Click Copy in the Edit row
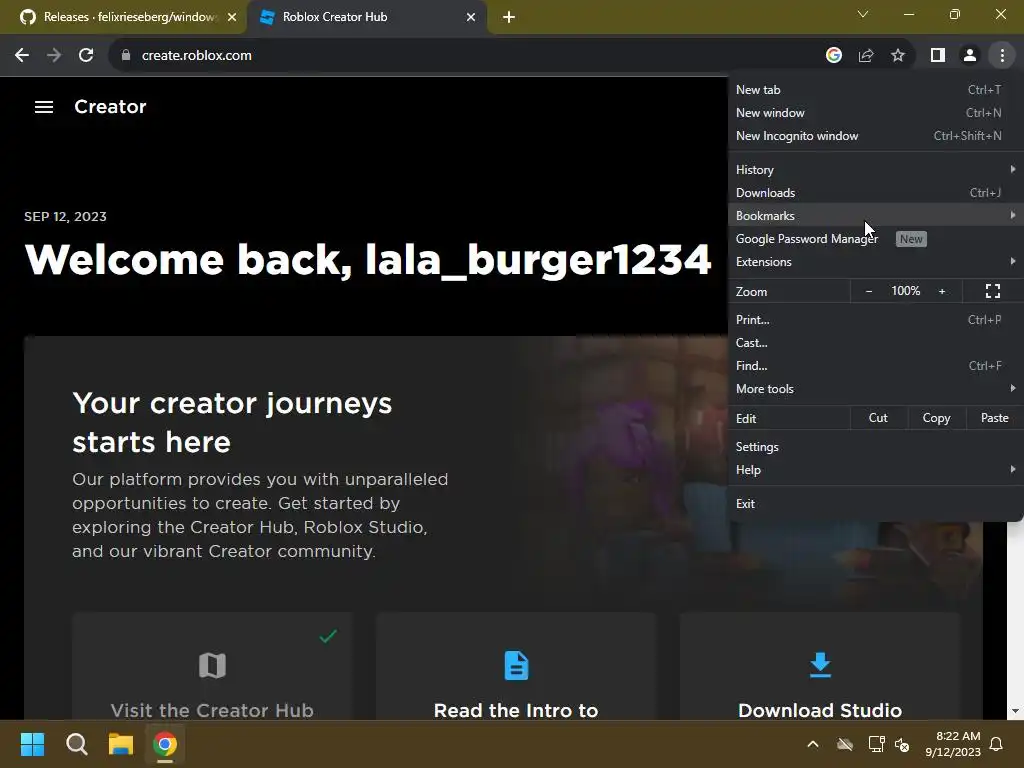 [936, 418]
